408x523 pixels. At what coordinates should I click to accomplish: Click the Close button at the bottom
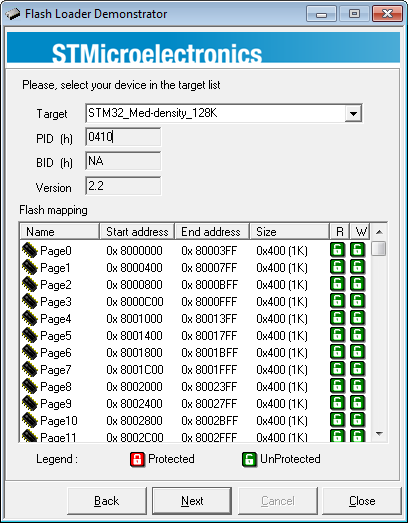362,501
